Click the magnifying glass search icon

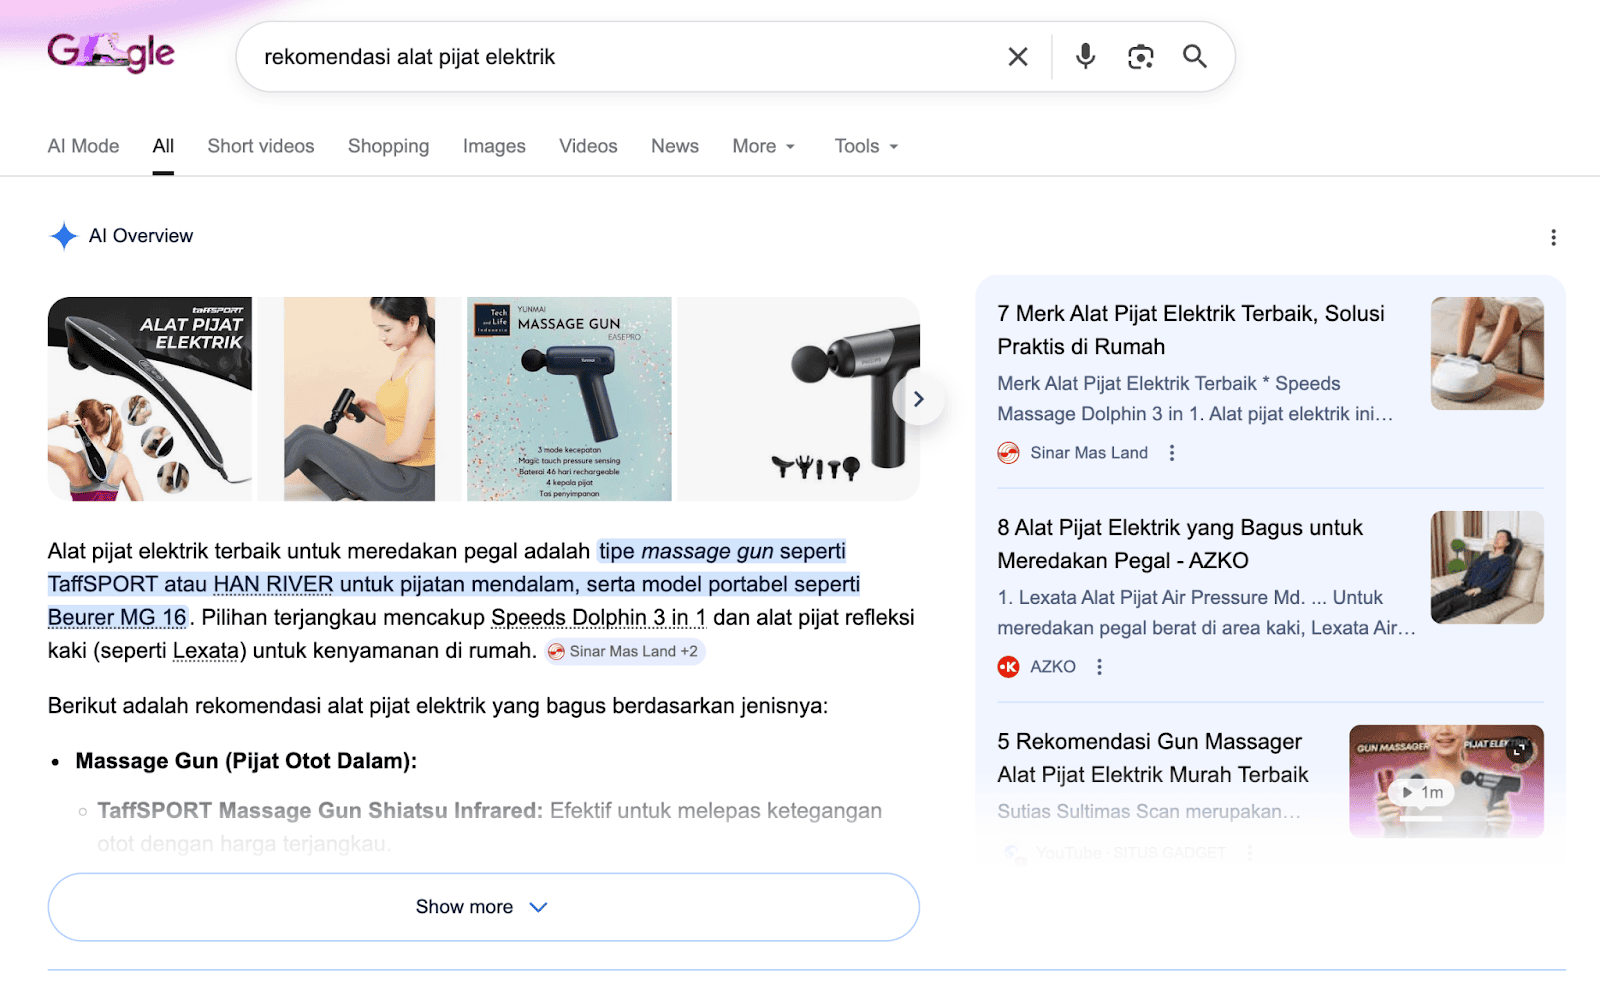click(x=1195, y=56)
